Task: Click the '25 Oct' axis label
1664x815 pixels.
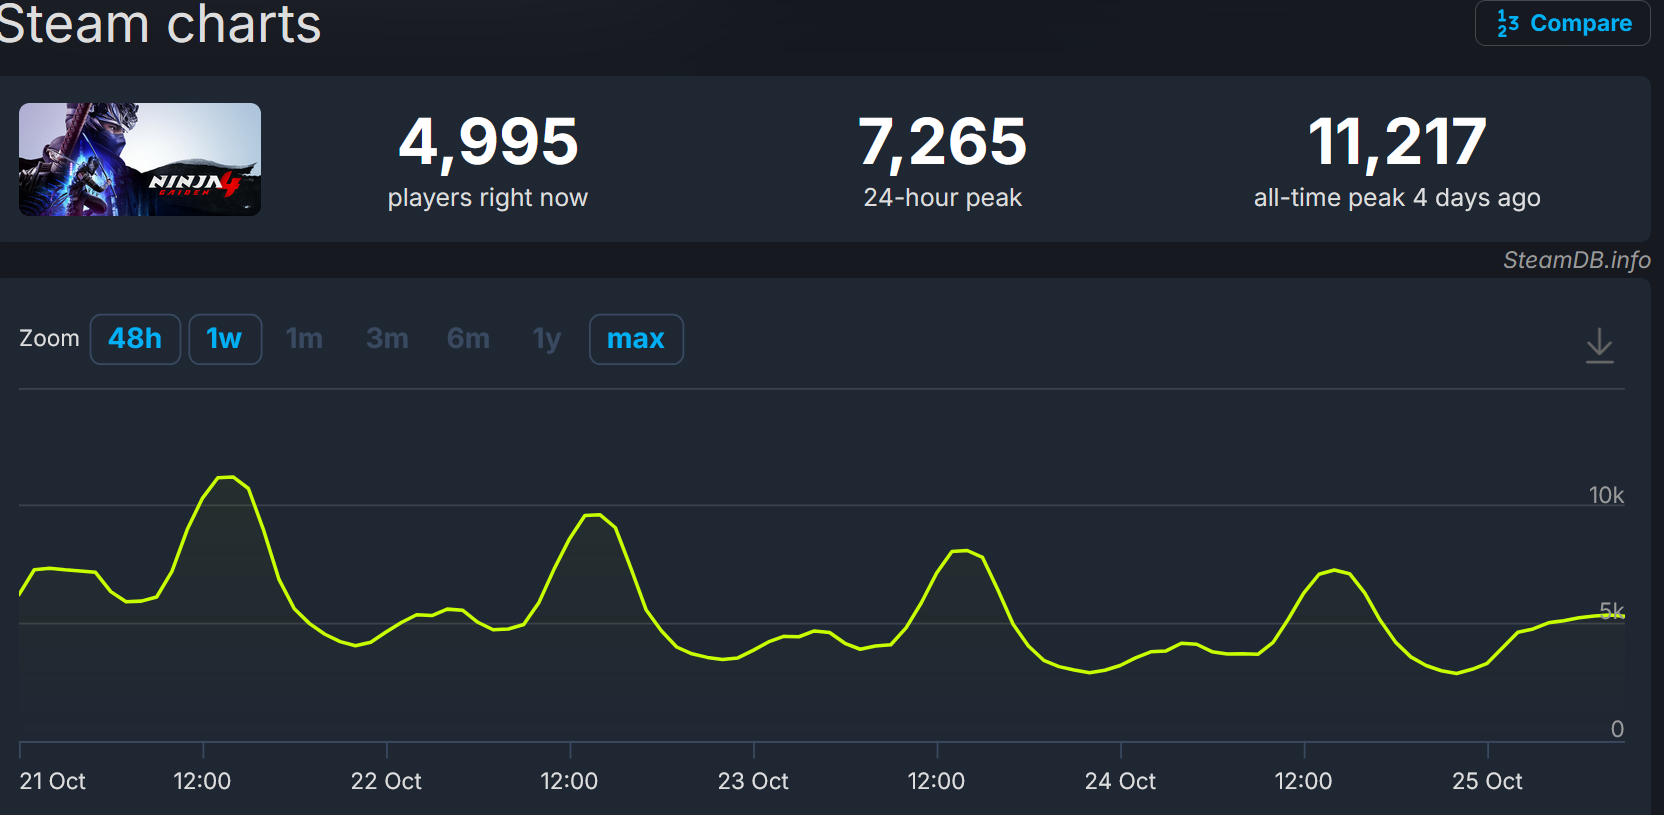Action: pos(1487,781)
